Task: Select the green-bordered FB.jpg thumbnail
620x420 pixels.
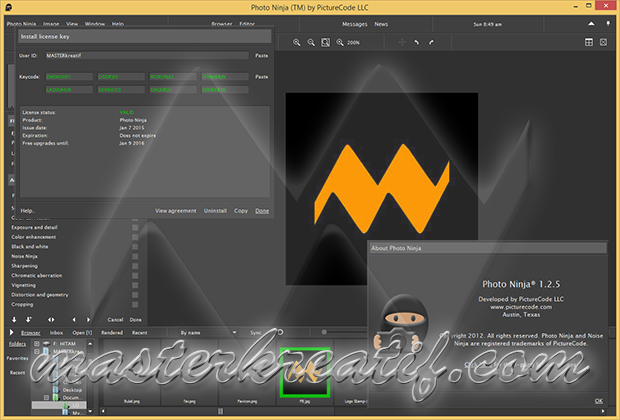Action: click(305, 372)
